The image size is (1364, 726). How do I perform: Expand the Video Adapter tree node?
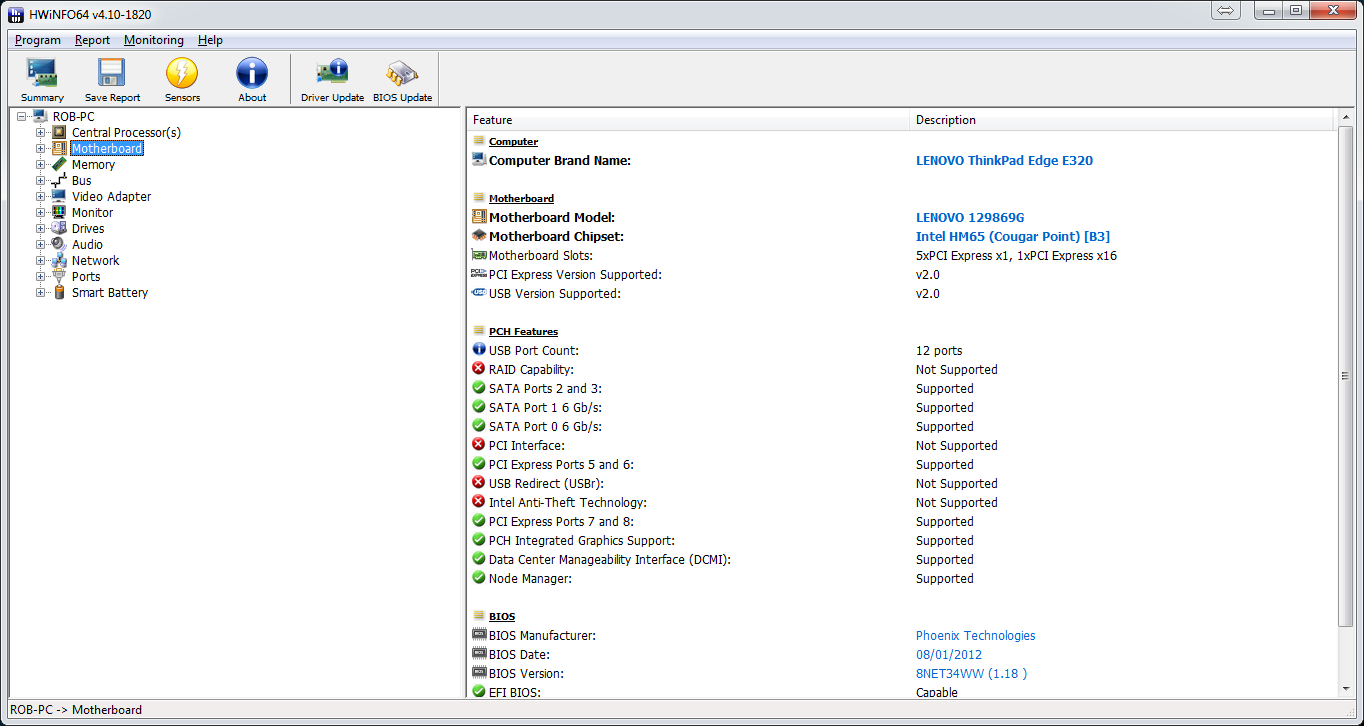(x=41, y=196)
